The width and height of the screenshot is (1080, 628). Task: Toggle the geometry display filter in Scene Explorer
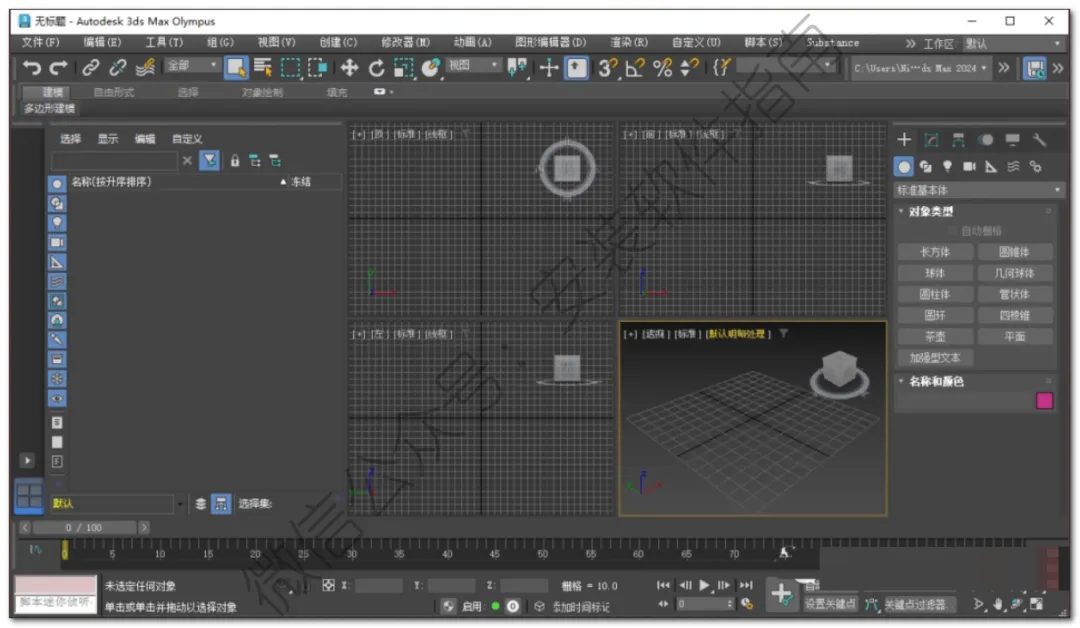click(57, 183)
